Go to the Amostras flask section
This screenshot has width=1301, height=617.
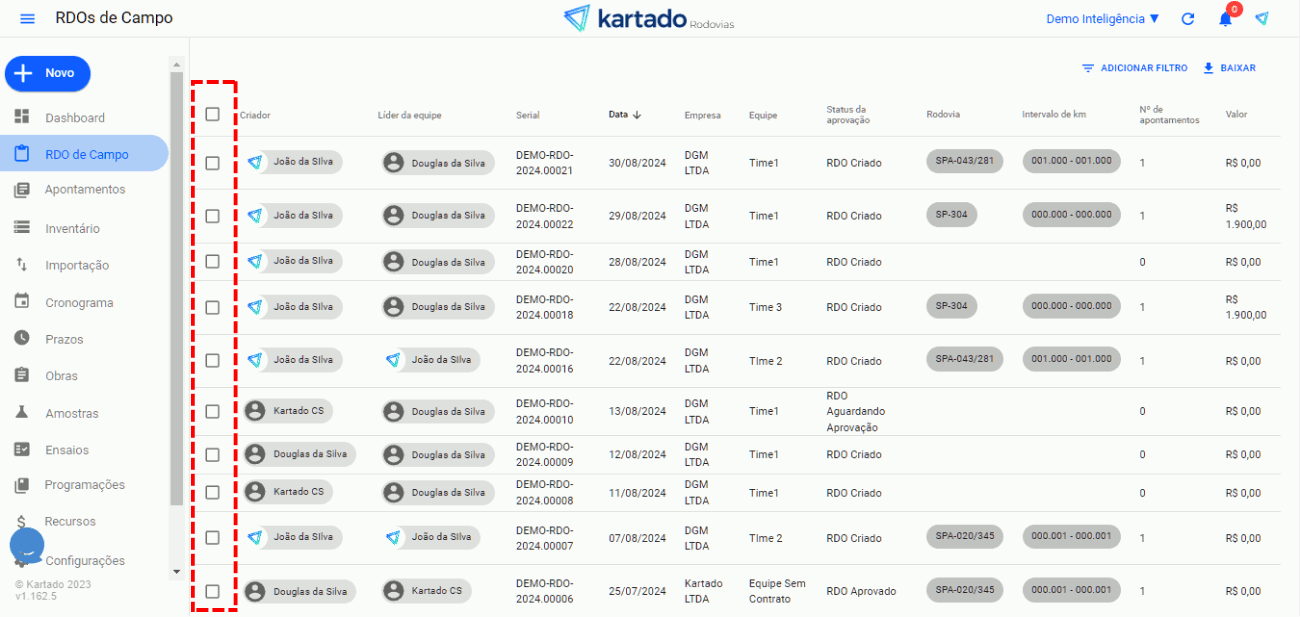(x=71, y=413)
